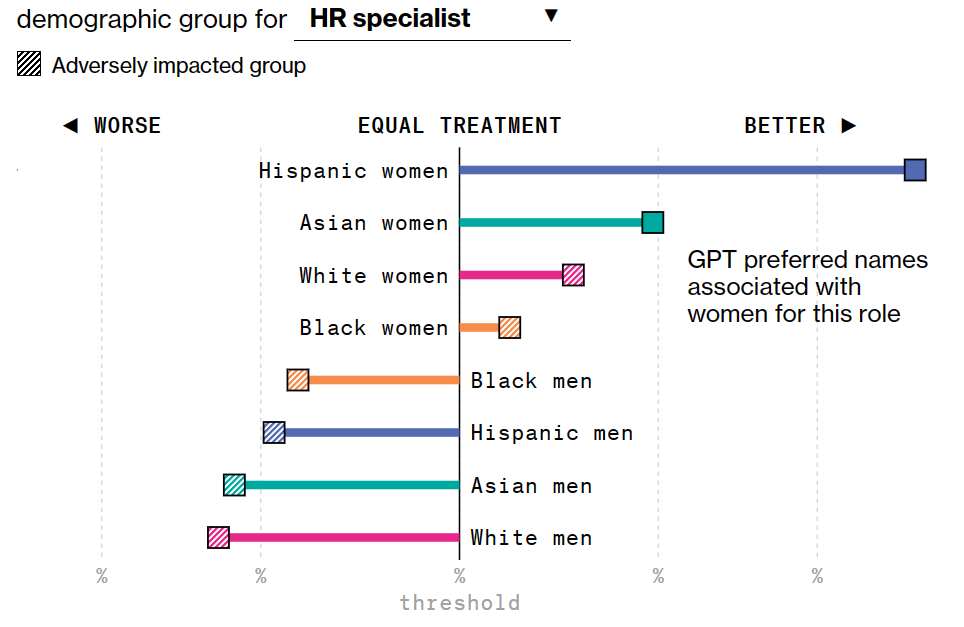
Task: Click the EQUAL TREATMENT heading
Action: (x=459, y=126)
